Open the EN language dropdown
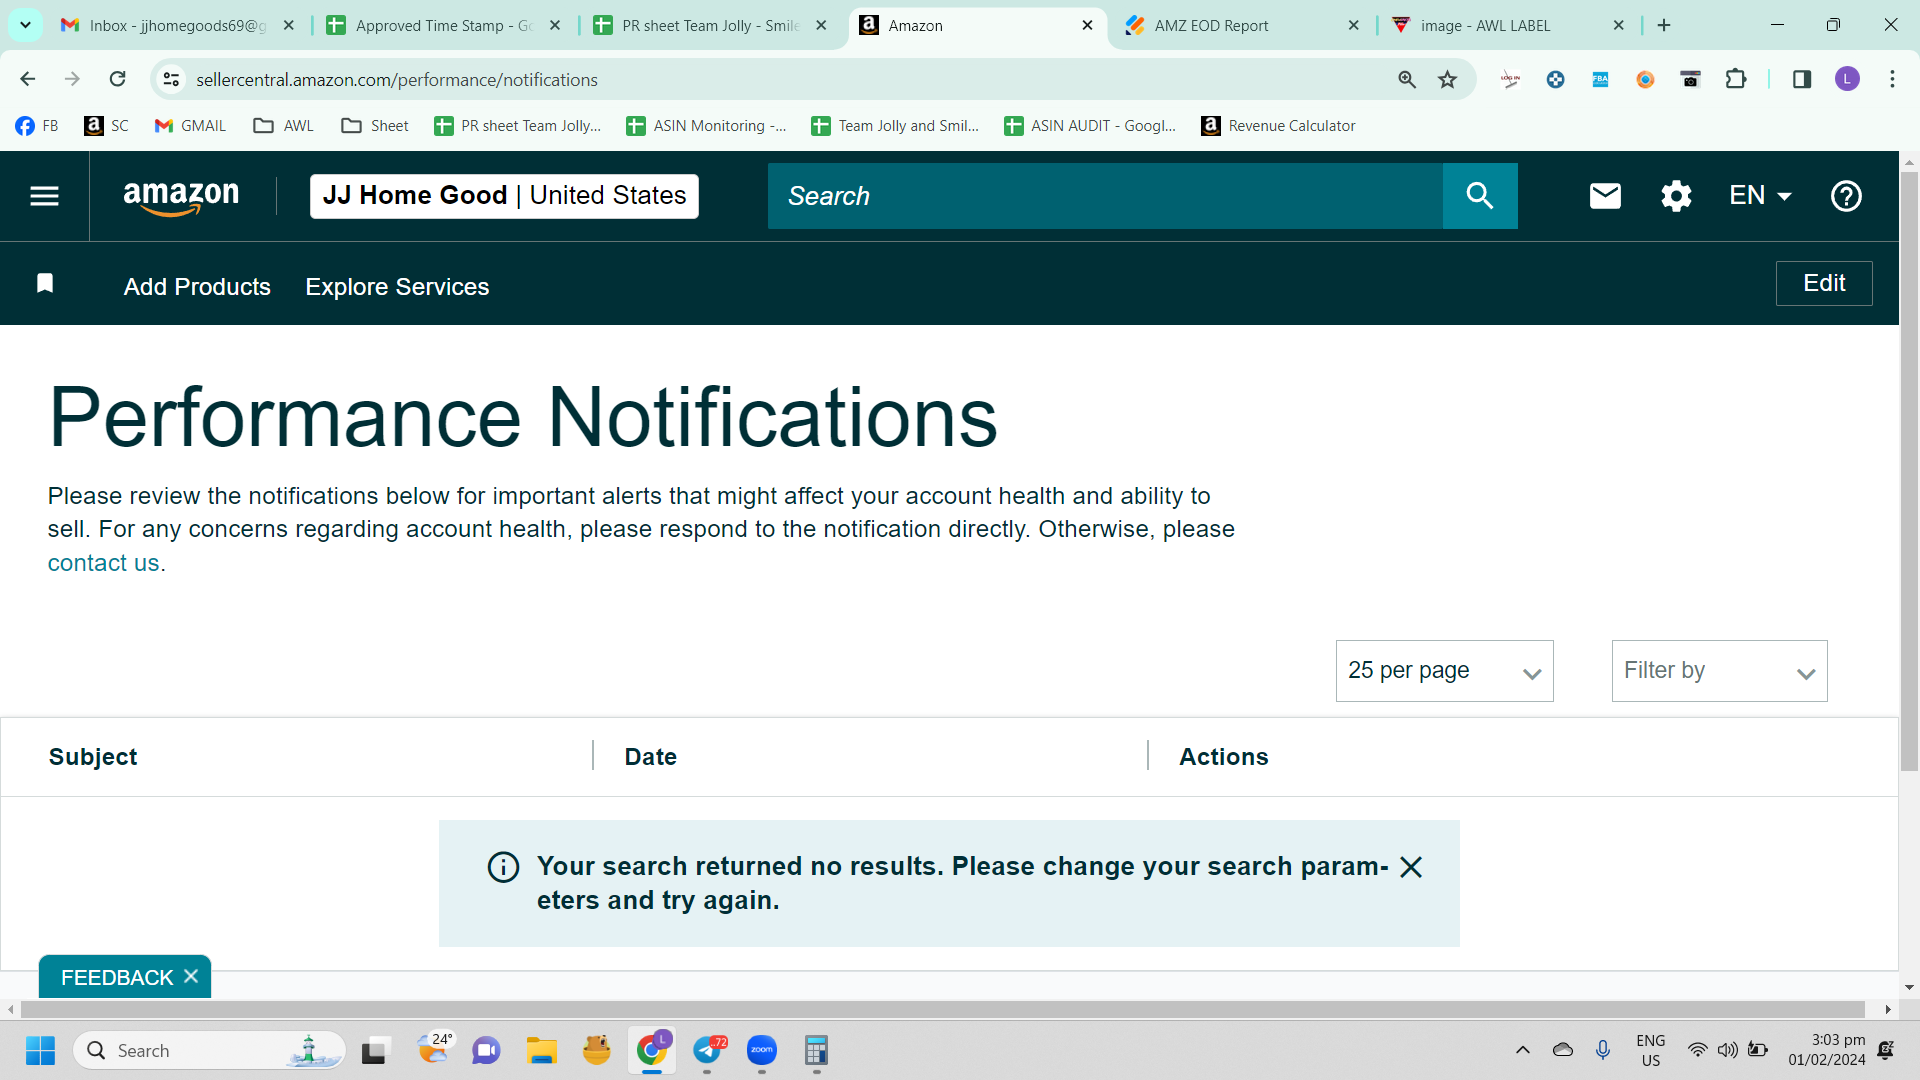 coord(1760,196)
